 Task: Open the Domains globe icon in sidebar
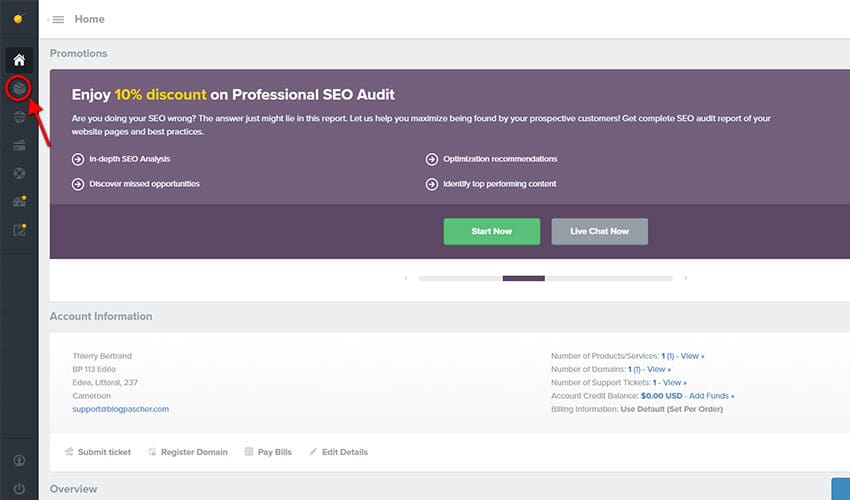click(19, 117)
